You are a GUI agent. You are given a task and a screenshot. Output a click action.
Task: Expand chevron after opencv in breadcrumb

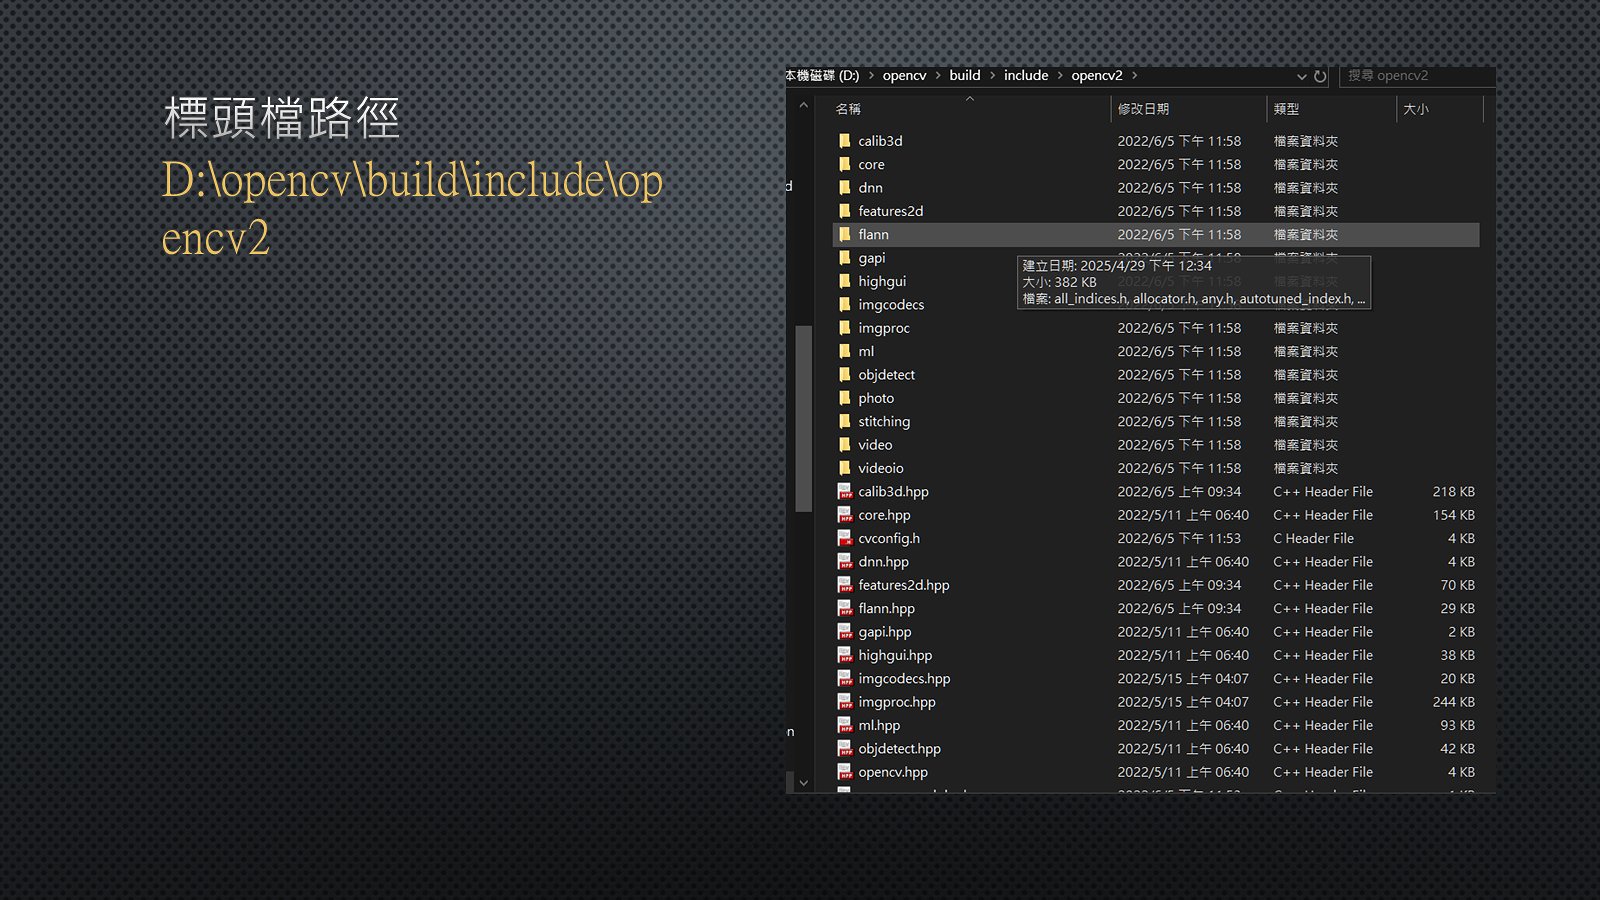(x=938, y=76)
